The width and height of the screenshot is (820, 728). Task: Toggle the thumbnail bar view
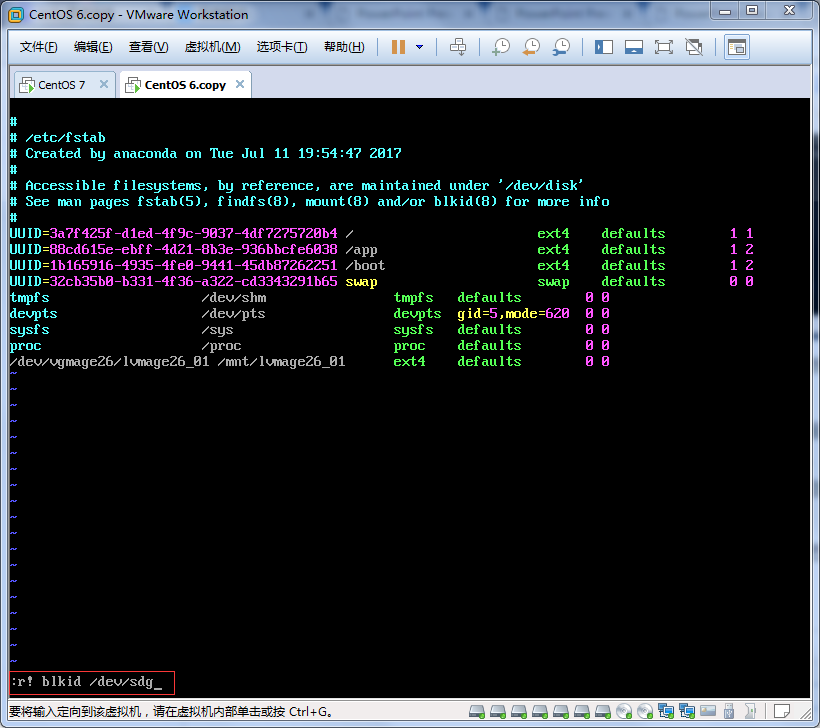(x=634, y=47)
